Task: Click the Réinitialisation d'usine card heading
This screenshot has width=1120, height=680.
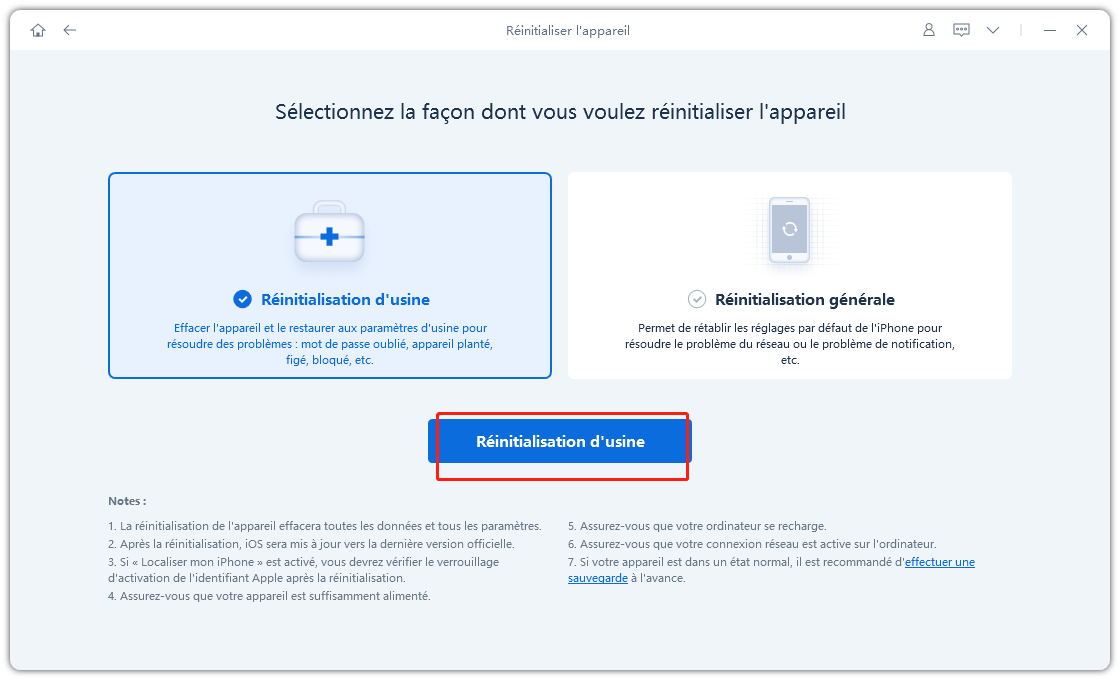Action: click(346, 299)
